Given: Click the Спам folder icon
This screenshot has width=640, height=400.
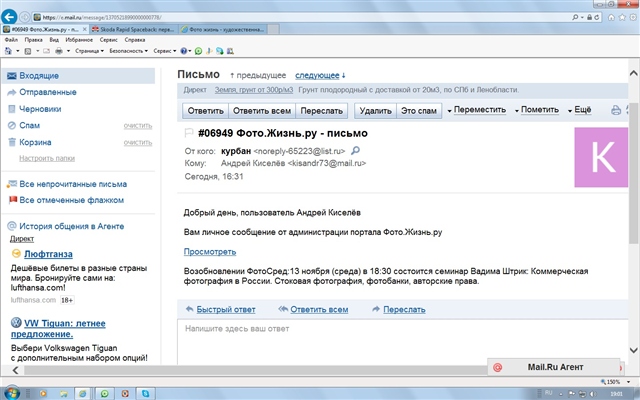Looking at the screenshot, I should [10, 126].
